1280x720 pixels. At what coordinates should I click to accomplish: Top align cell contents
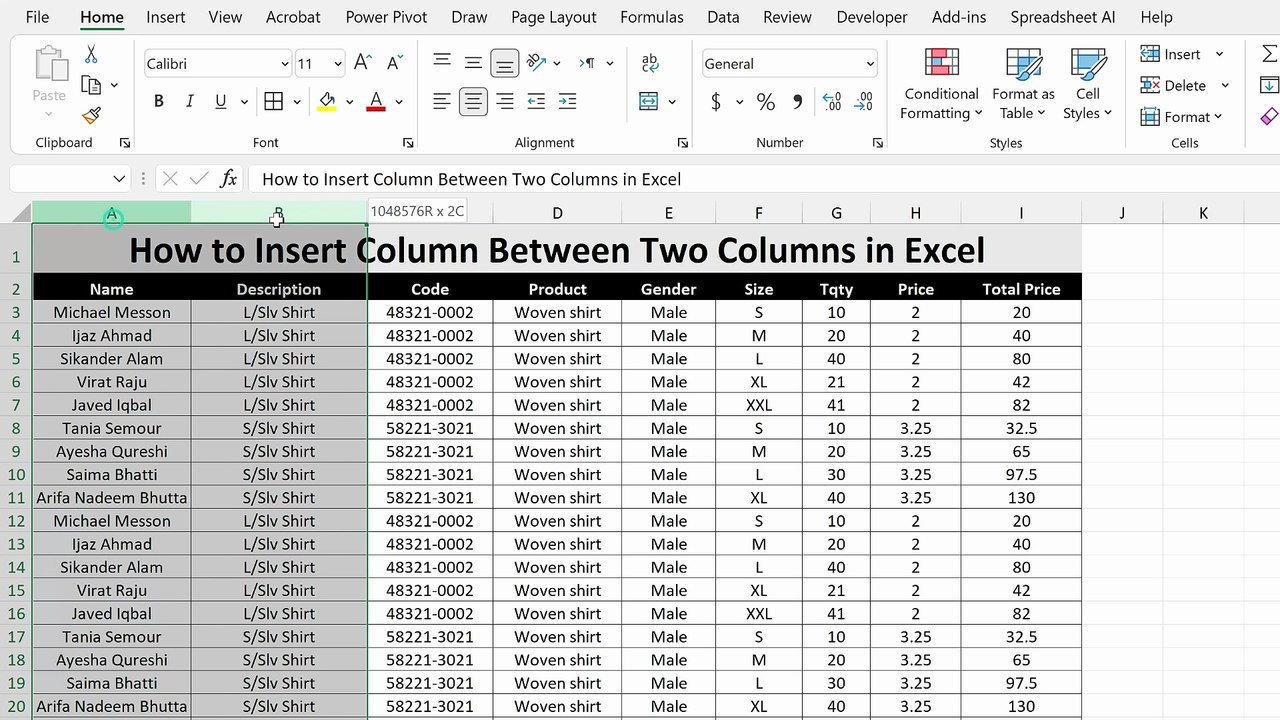442,63
